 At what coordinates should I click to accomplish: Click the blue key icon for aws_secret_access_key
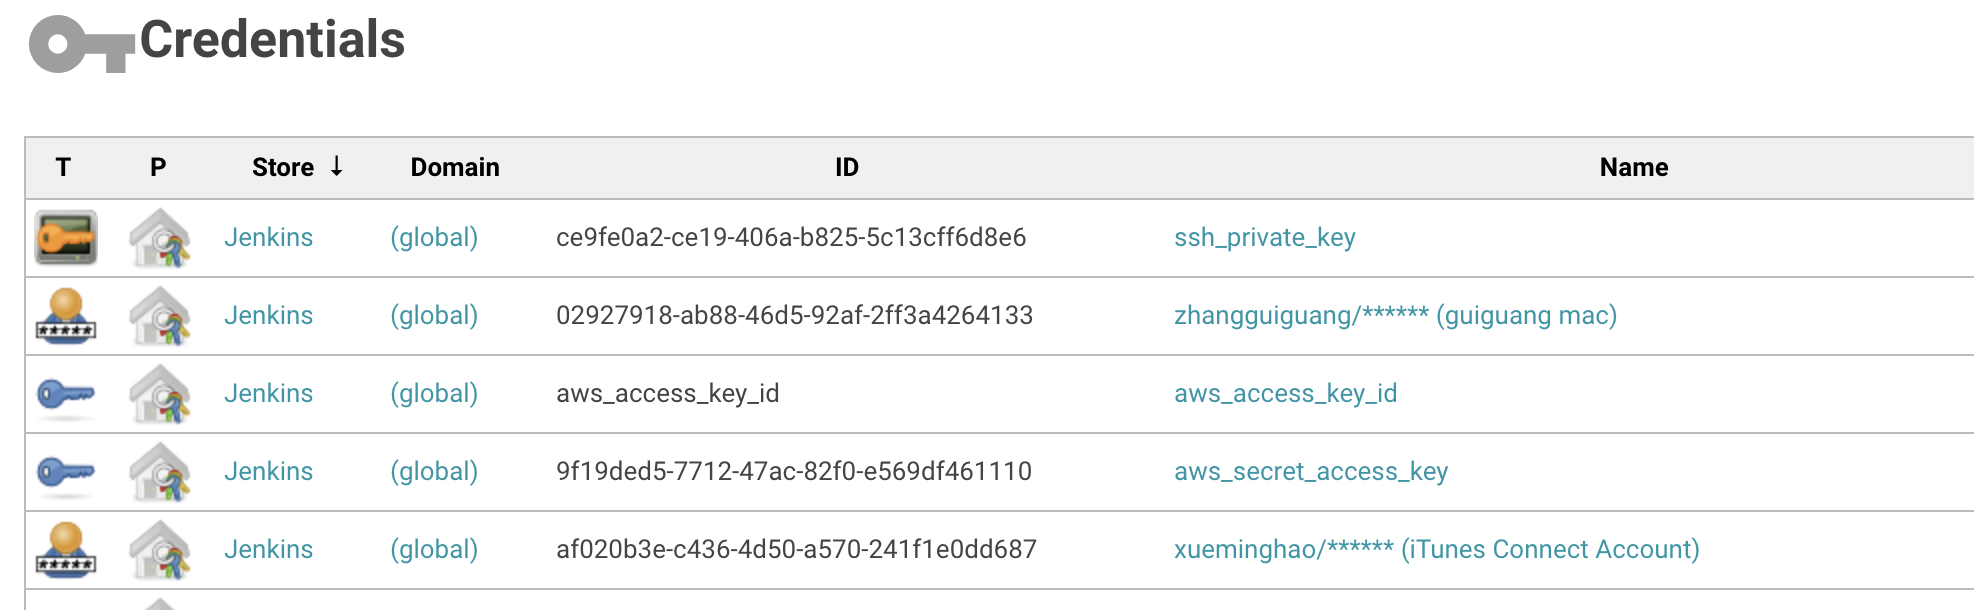point(66,472)
